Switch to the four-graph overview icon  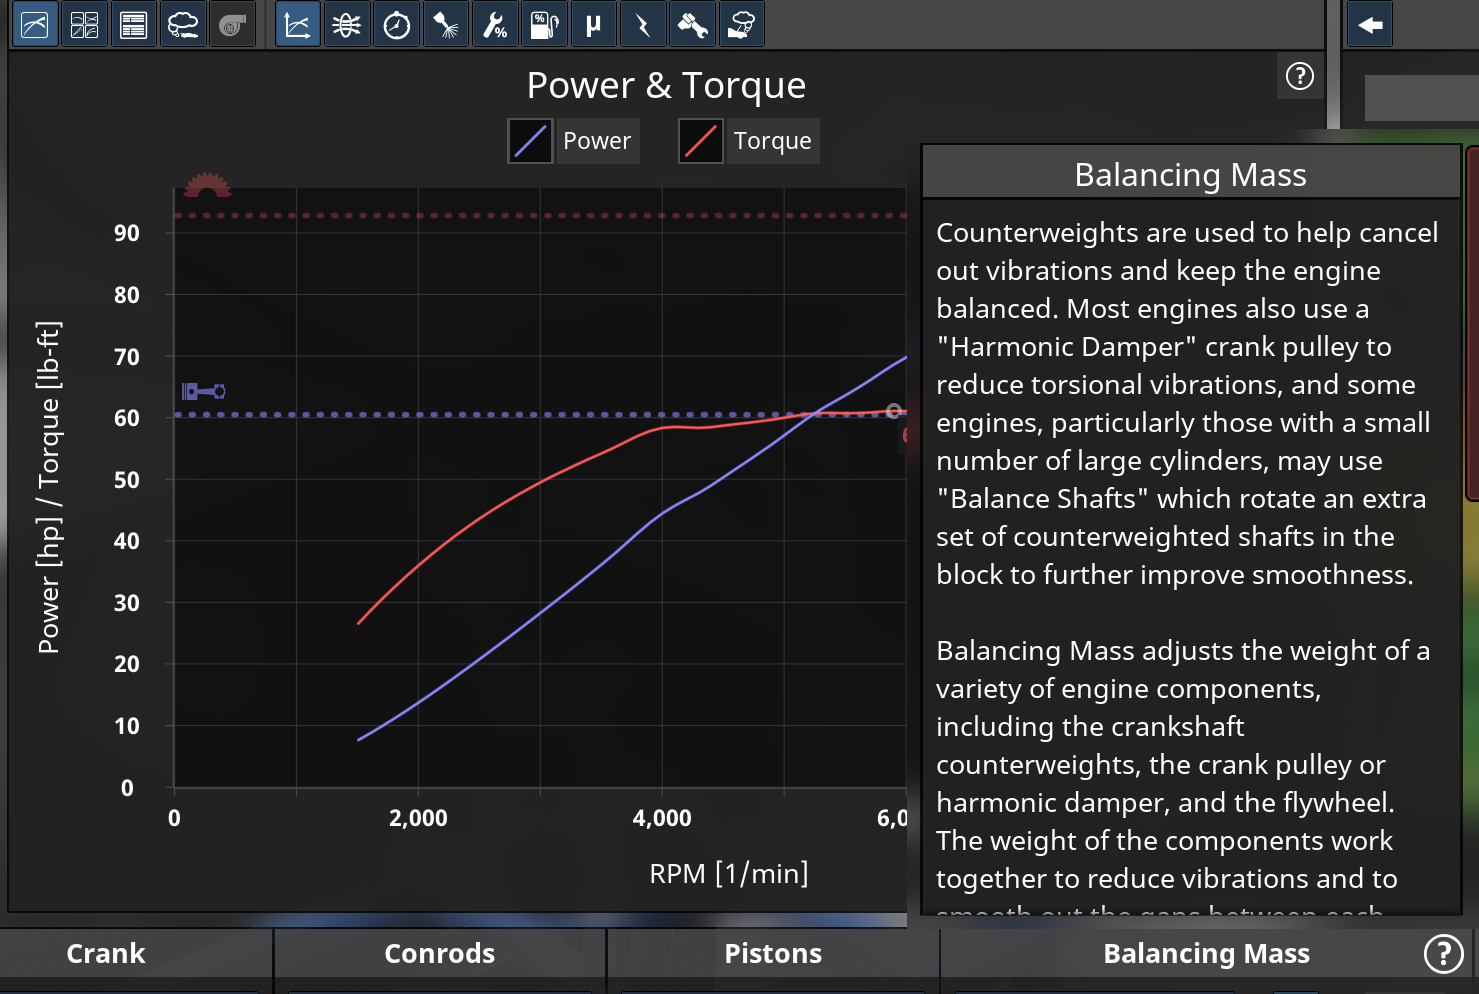click(84, 25)
